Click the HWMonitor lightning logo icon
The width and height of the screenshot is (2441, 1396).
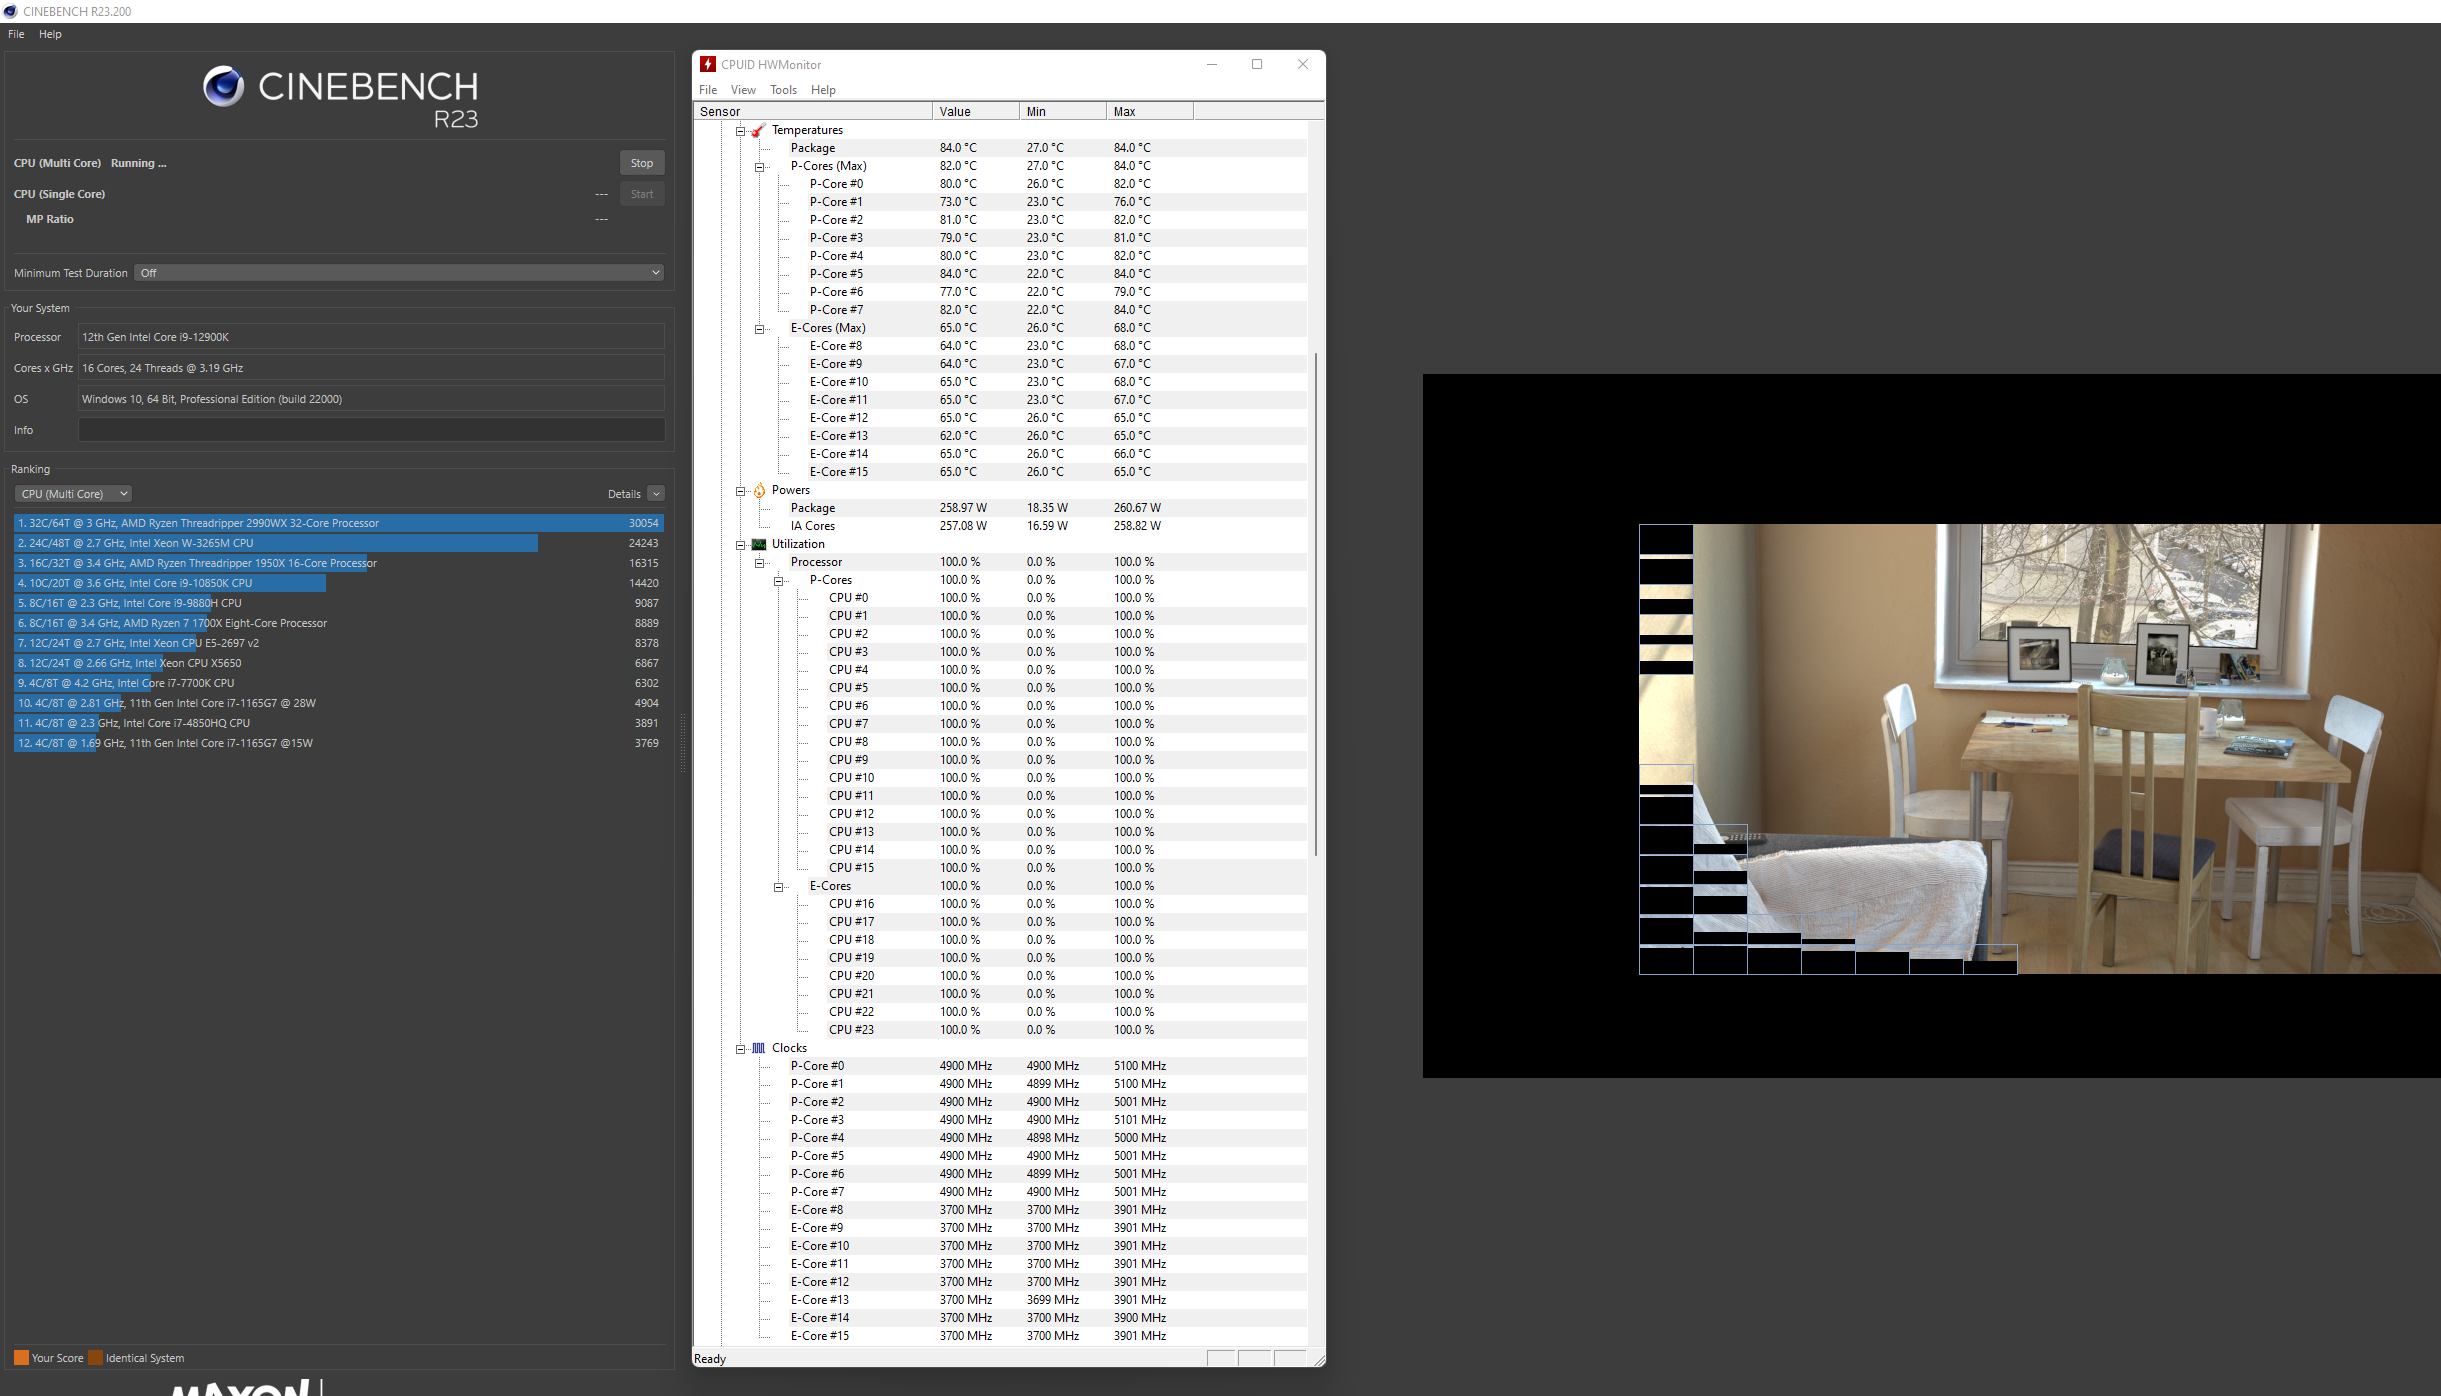click(708, 65)
